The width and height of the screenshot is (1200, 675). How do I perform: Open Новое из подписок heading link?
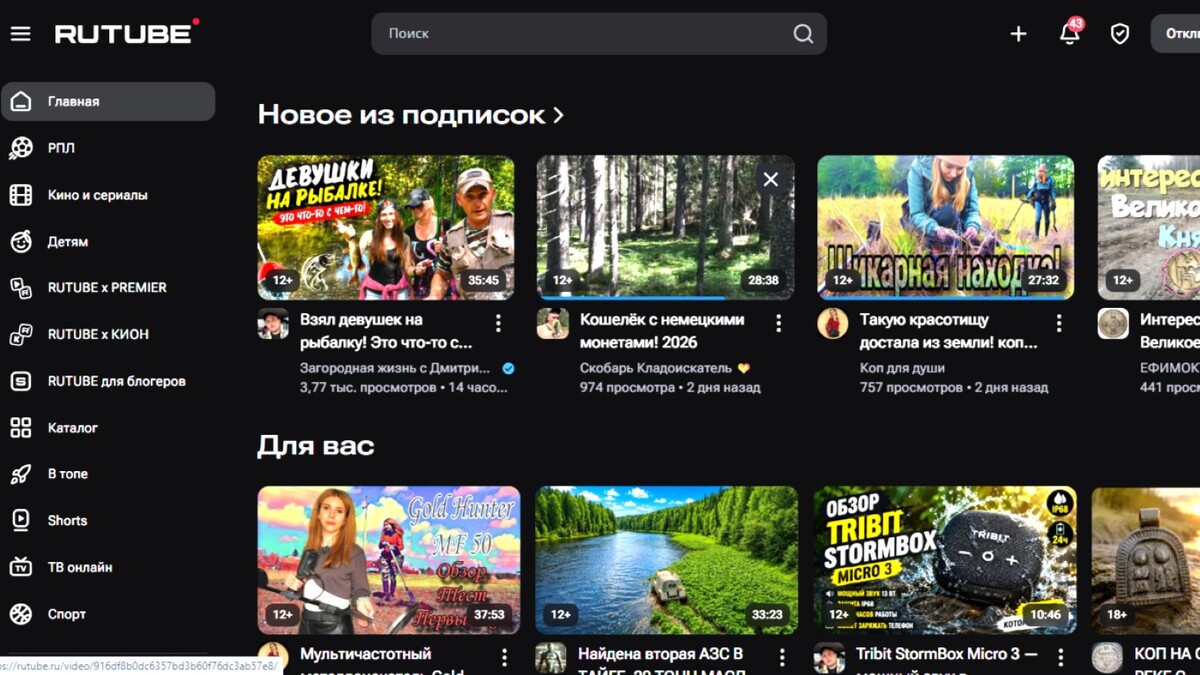(x=401, y=115)
